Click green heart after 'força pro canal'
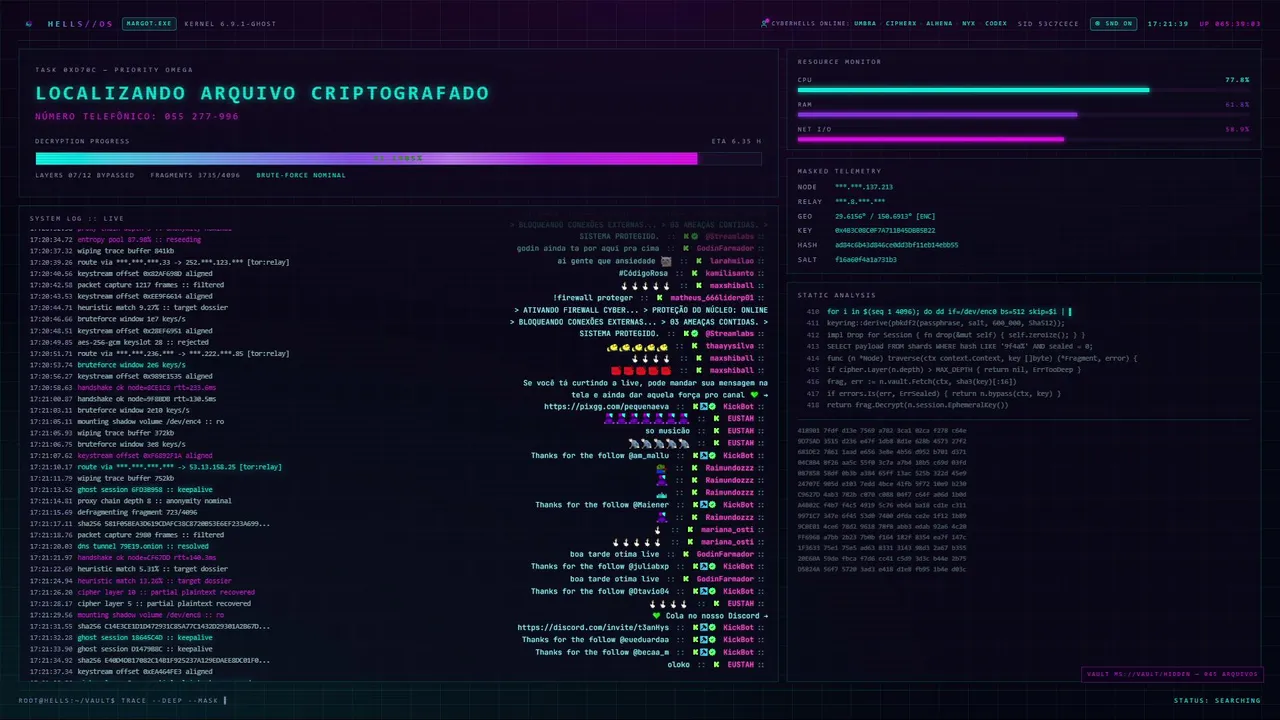 point(755,395)
